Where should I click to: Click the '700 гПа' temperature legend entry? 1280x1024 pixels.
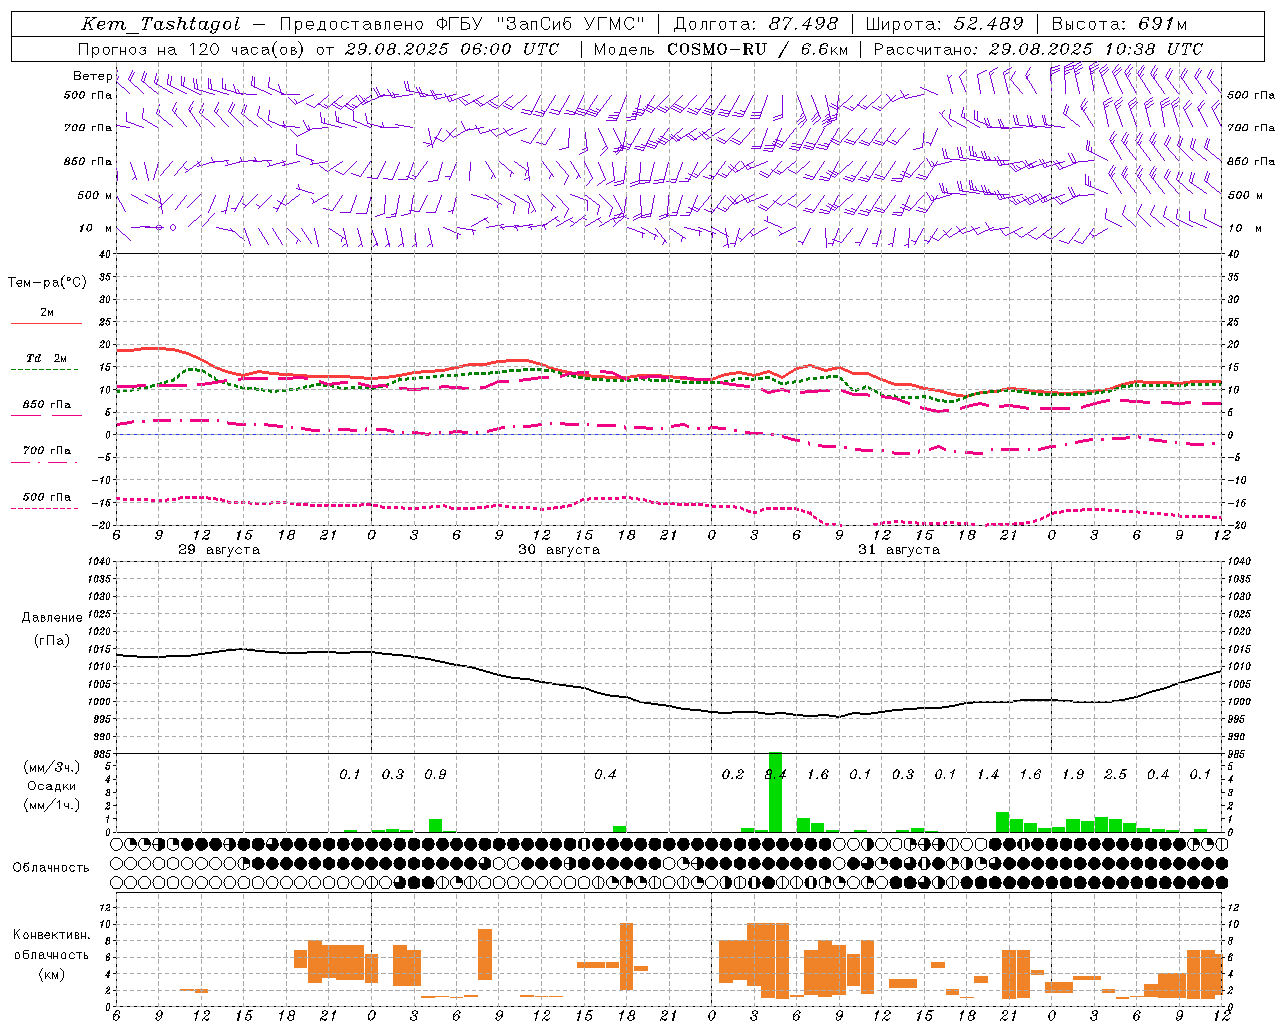click(x=47, y=451)
